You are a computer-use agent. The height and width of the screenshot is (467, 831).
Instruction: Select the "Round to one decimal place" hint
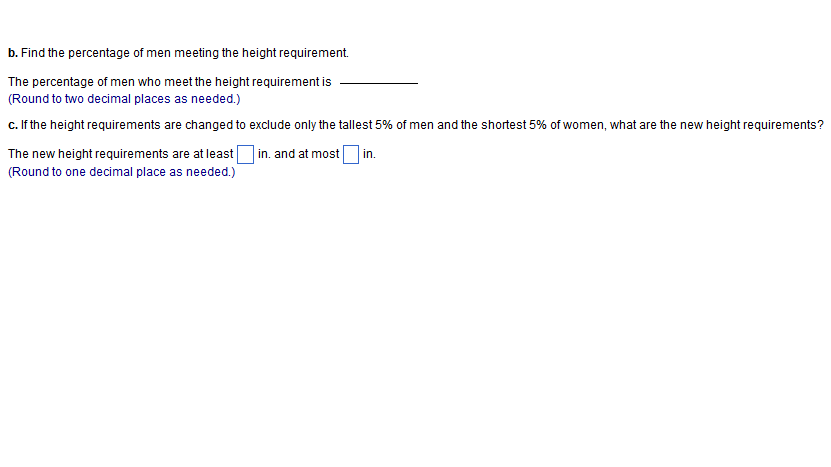[121, 172]
